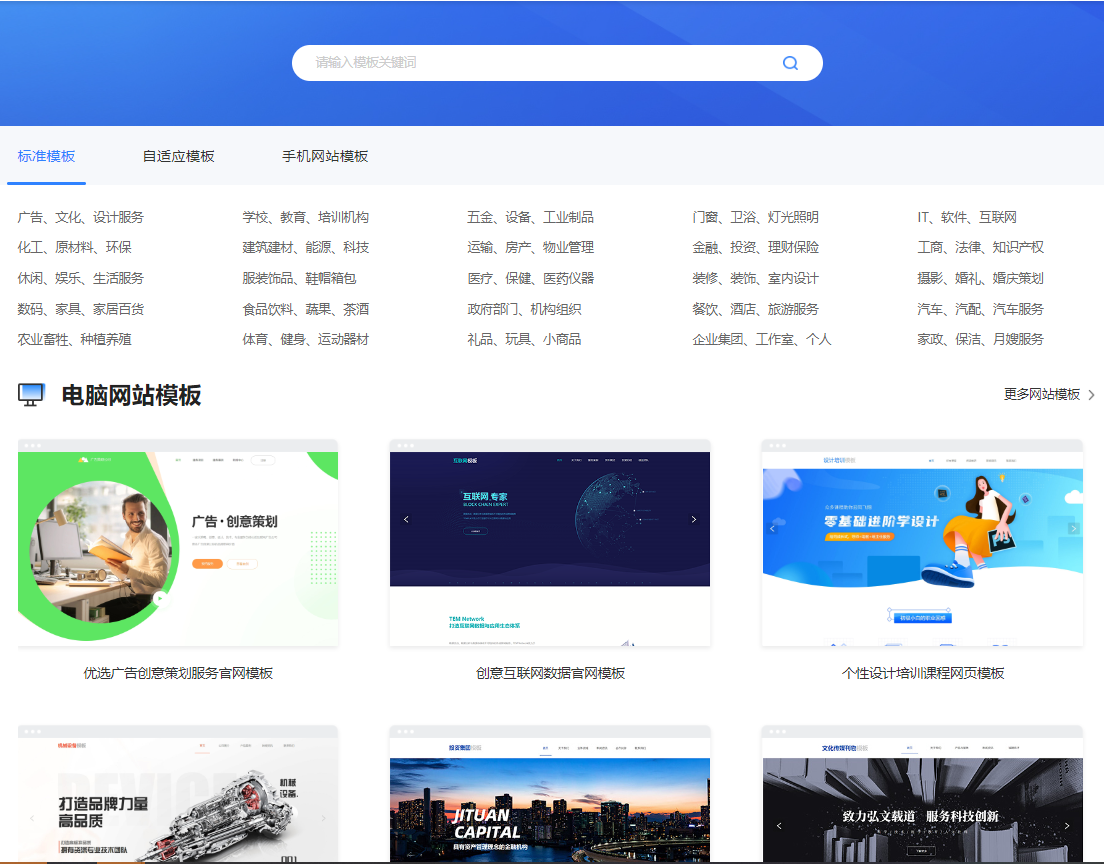Open the 优选广告创意策划服务官网模板 thumbnail

(178, 545)
